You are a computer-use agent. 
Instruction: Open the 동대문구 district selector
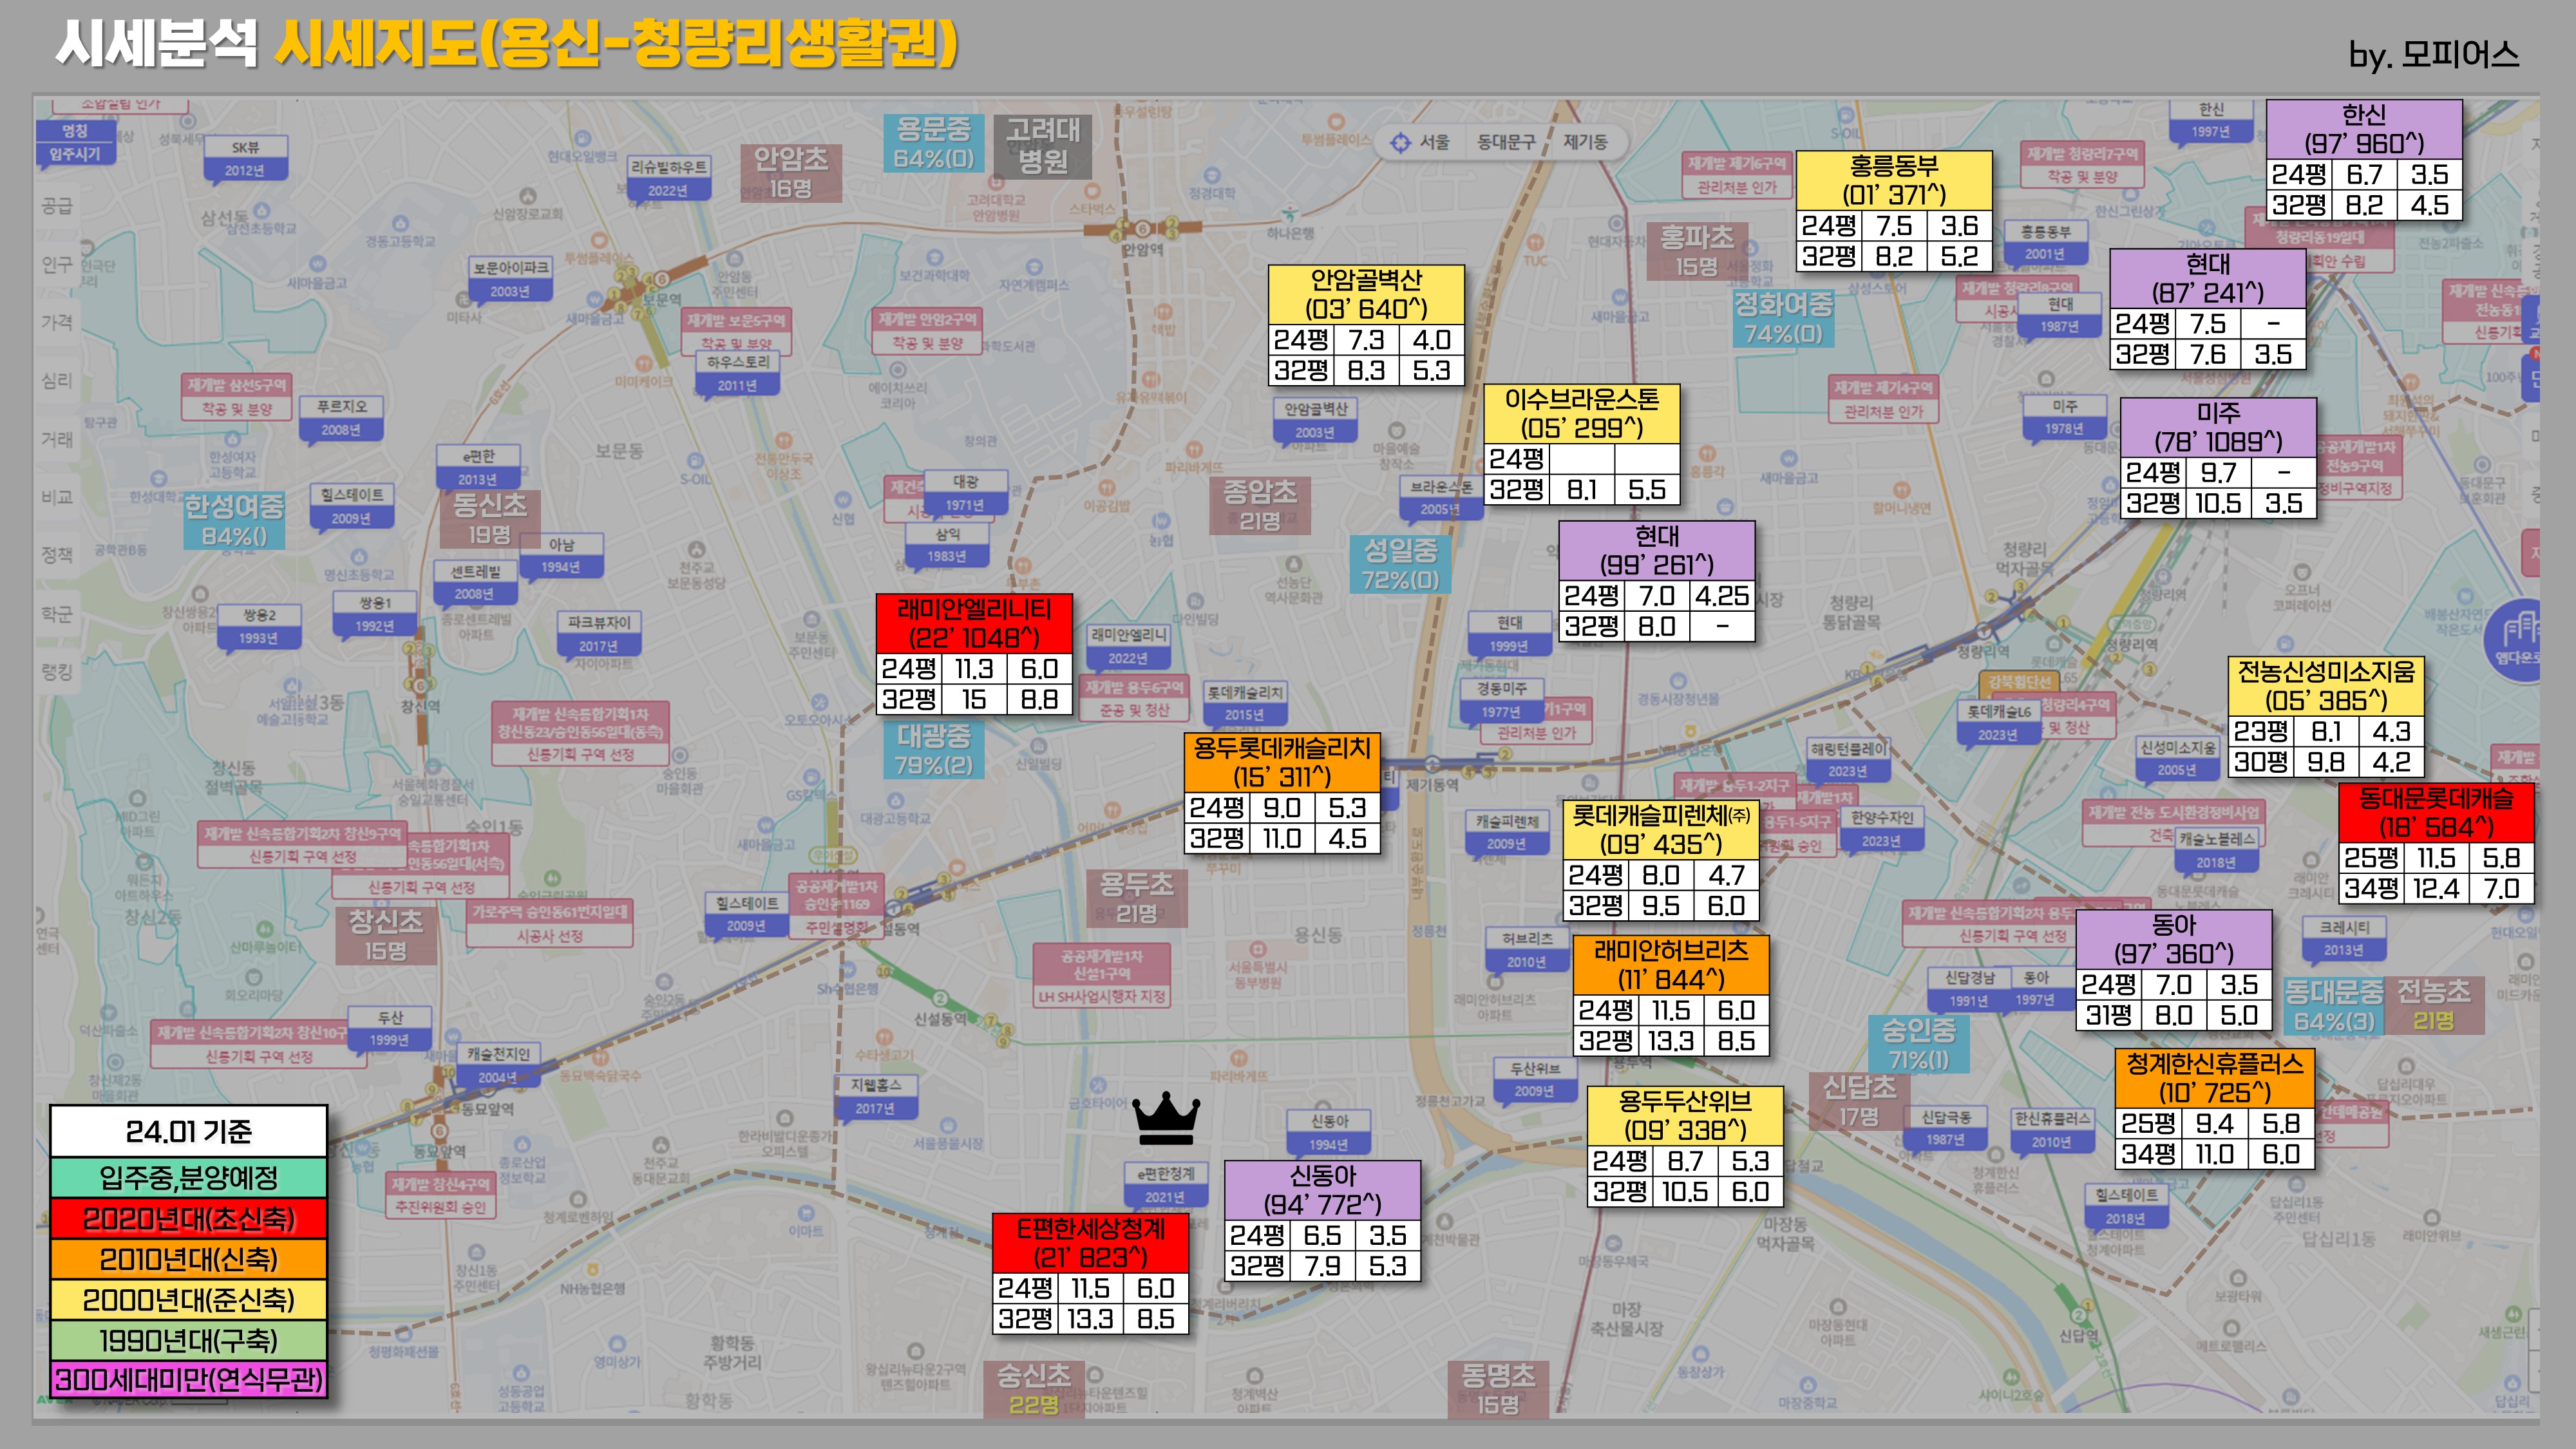pos(1506,142)
